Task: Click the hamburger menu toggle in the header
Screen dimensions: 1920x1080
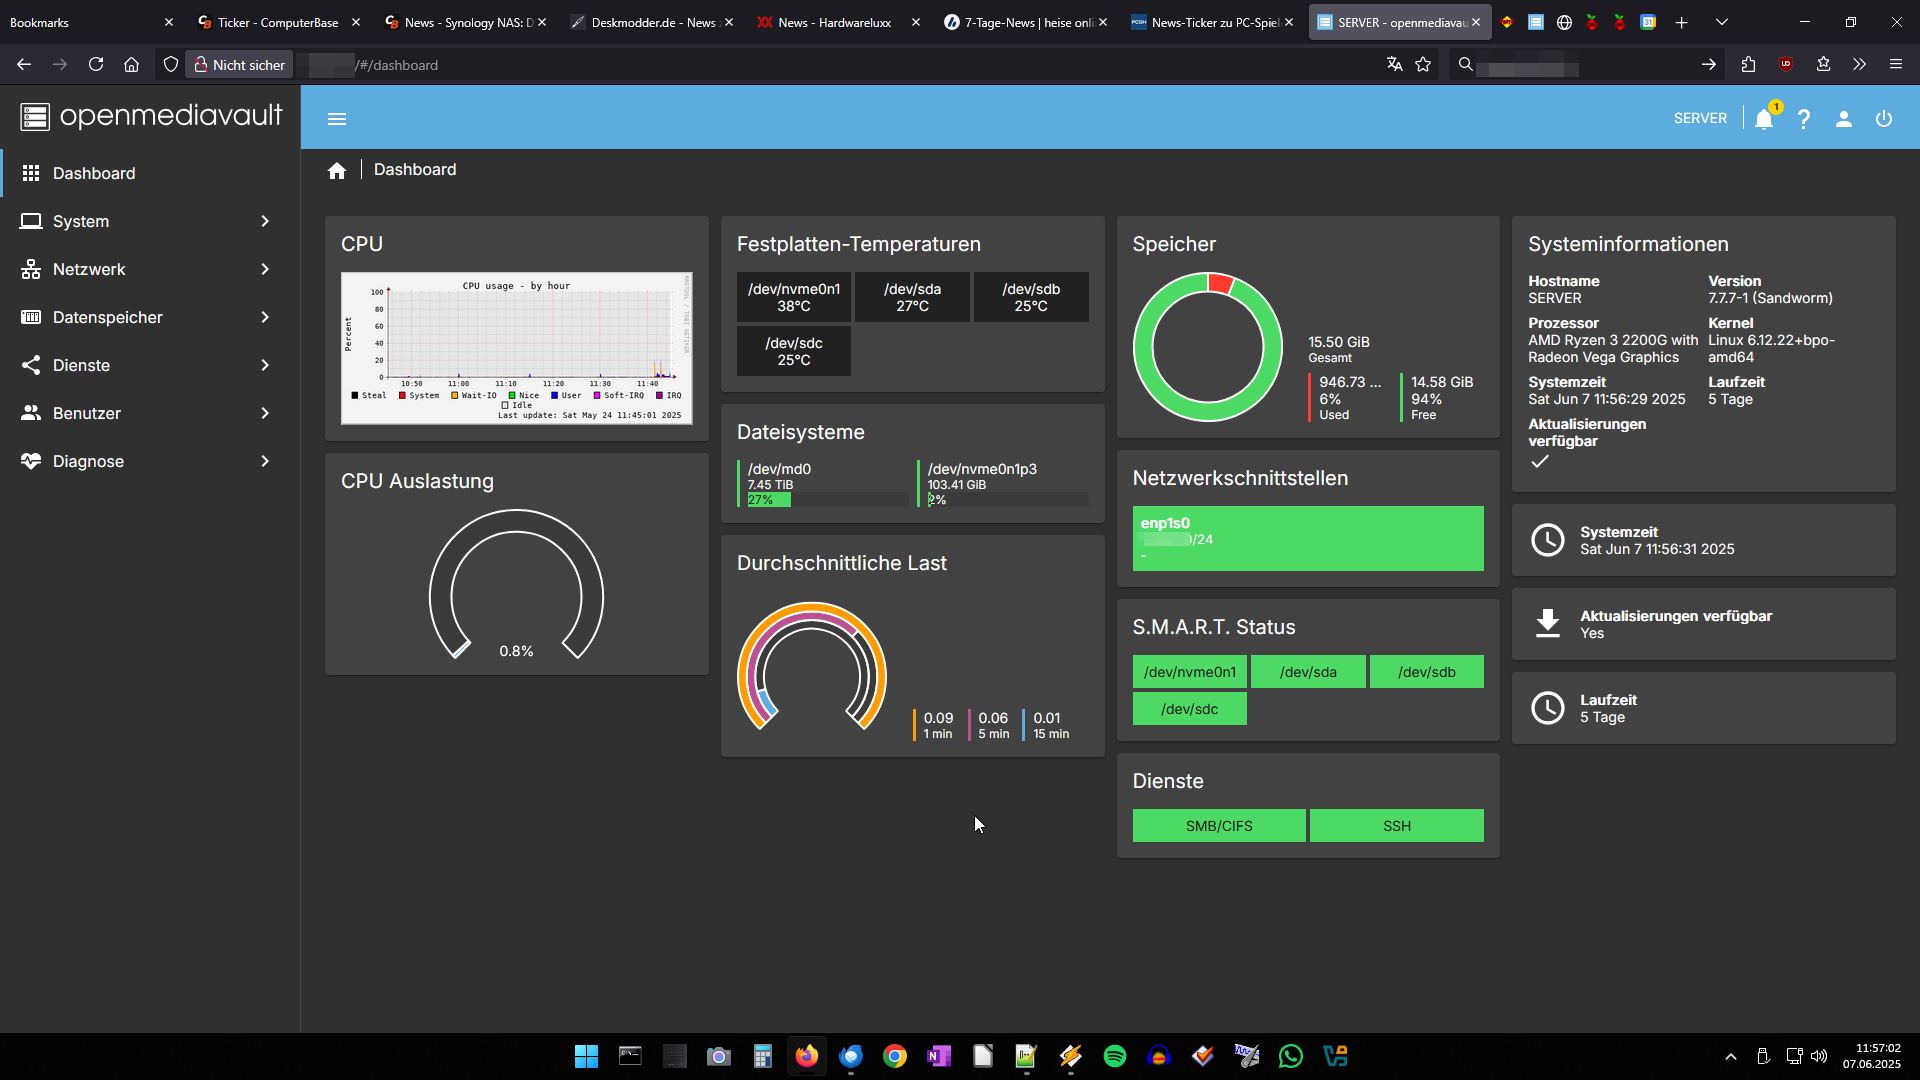Action: tap(337, 119)
